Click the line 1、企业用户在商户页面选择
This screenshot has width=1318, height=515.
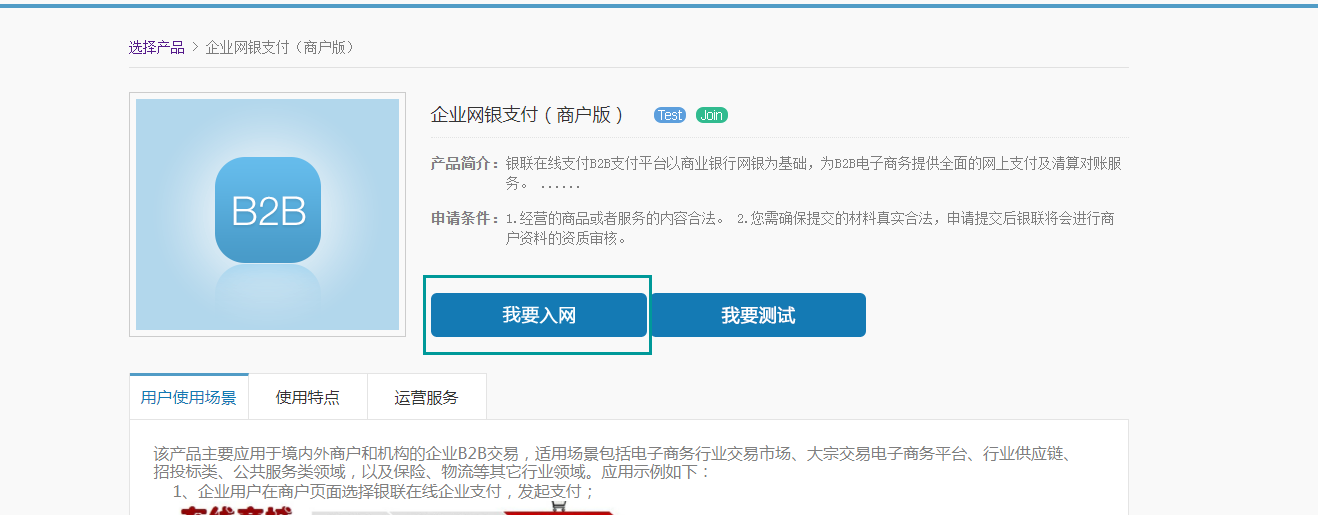[x=384, y=491]
